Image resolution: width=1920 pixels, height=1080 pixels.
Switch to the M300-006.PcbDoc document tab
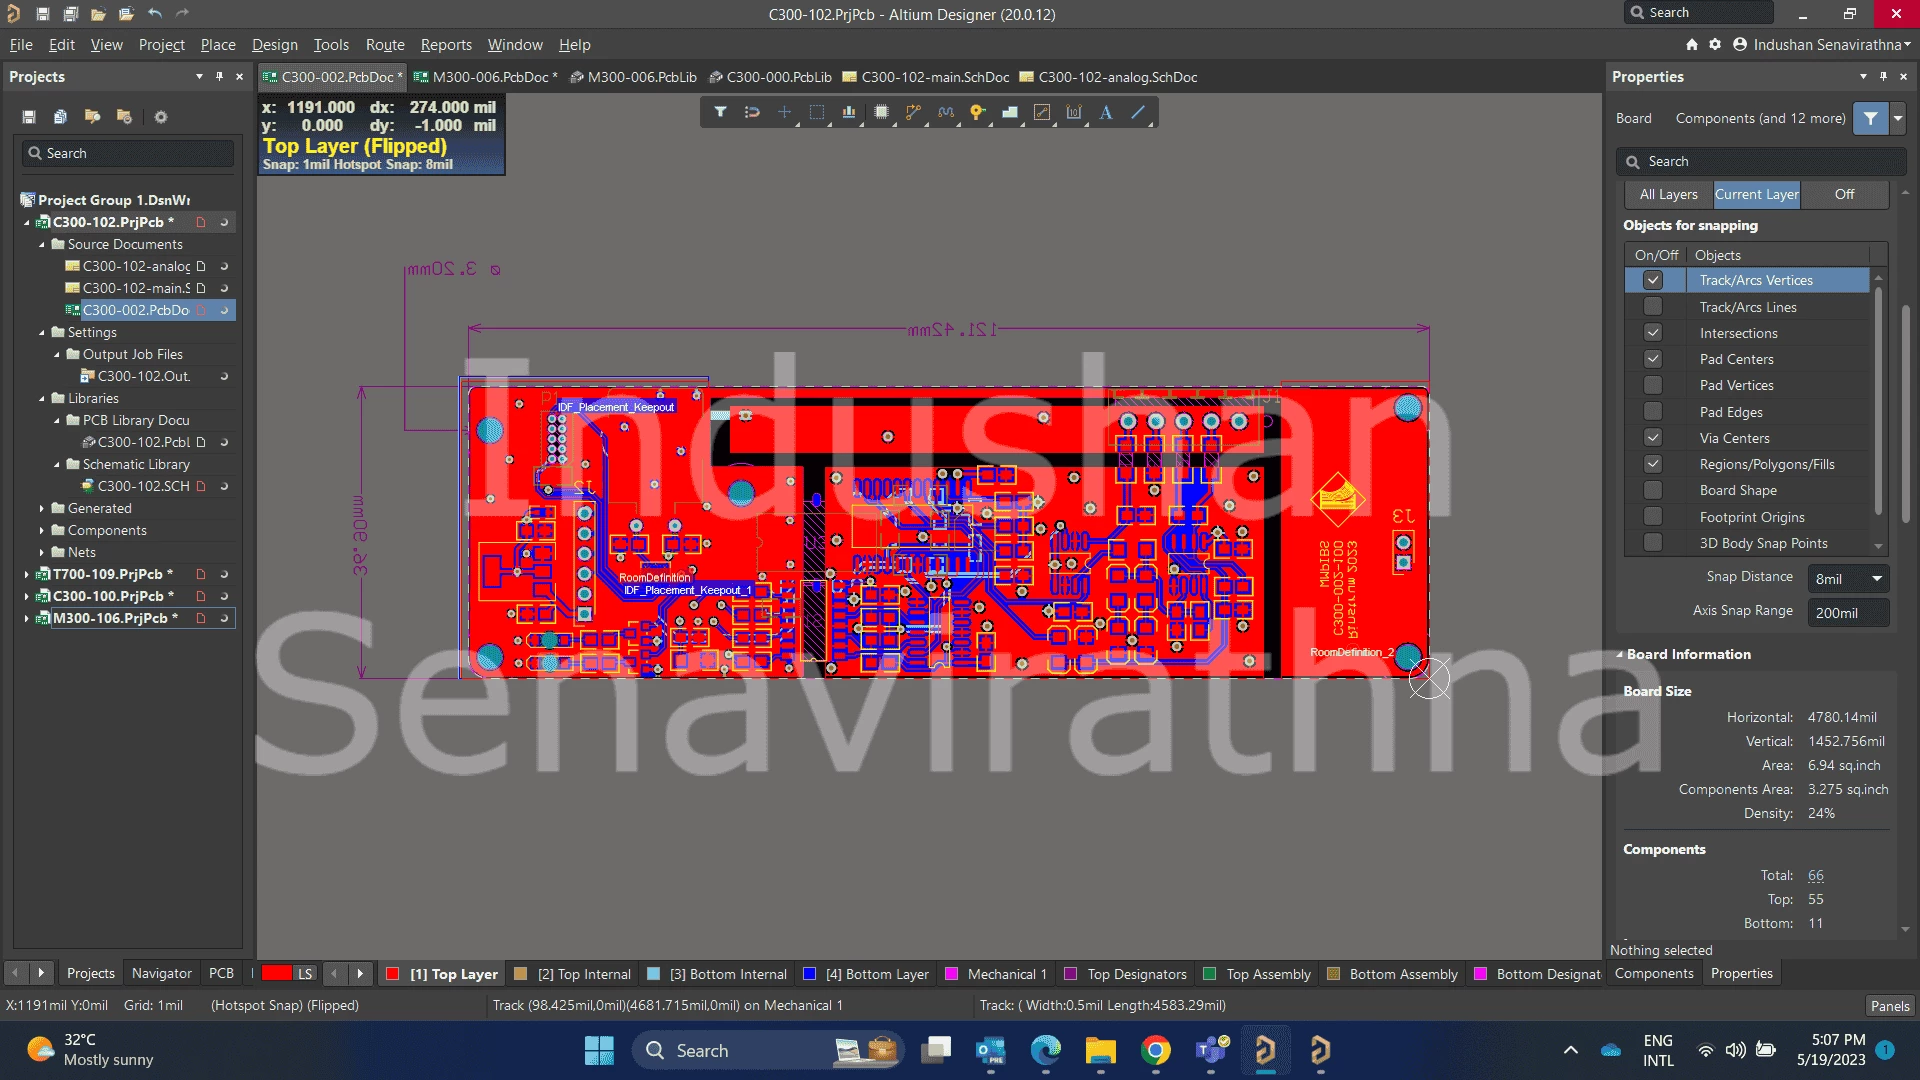tap(486, 77)
